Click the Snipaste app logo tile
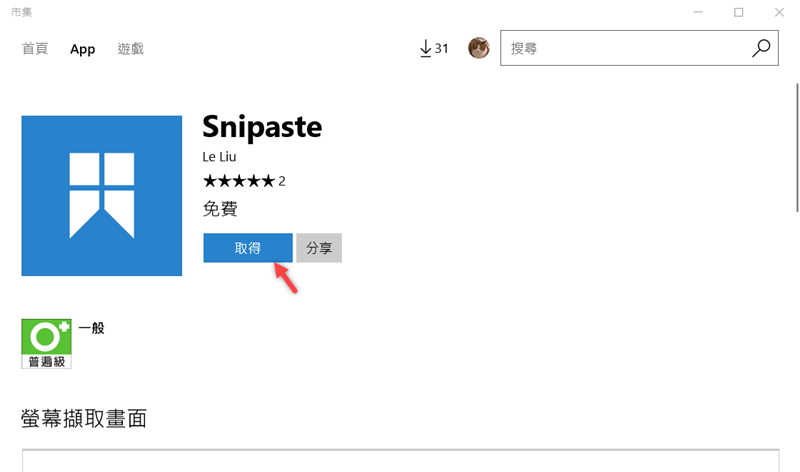Viewport: 800px width, 472px height. tap(102, 196)
